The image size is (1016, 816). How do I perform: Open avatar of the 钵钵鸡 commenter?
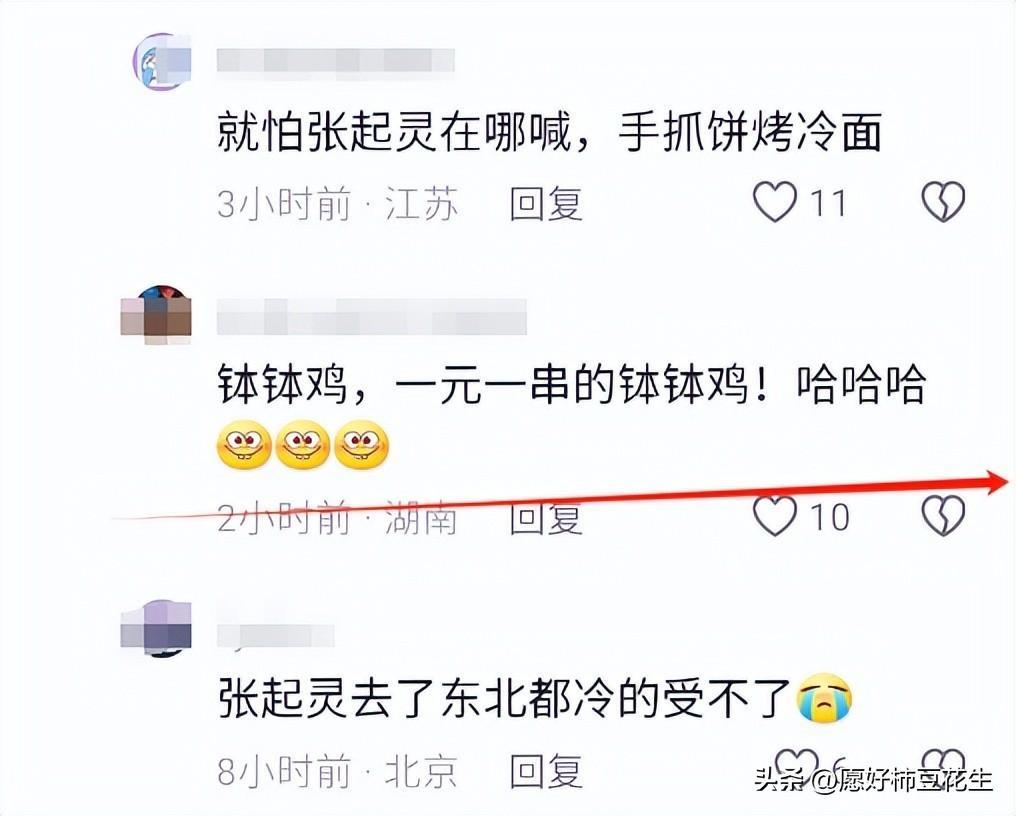tap(156, 314)
